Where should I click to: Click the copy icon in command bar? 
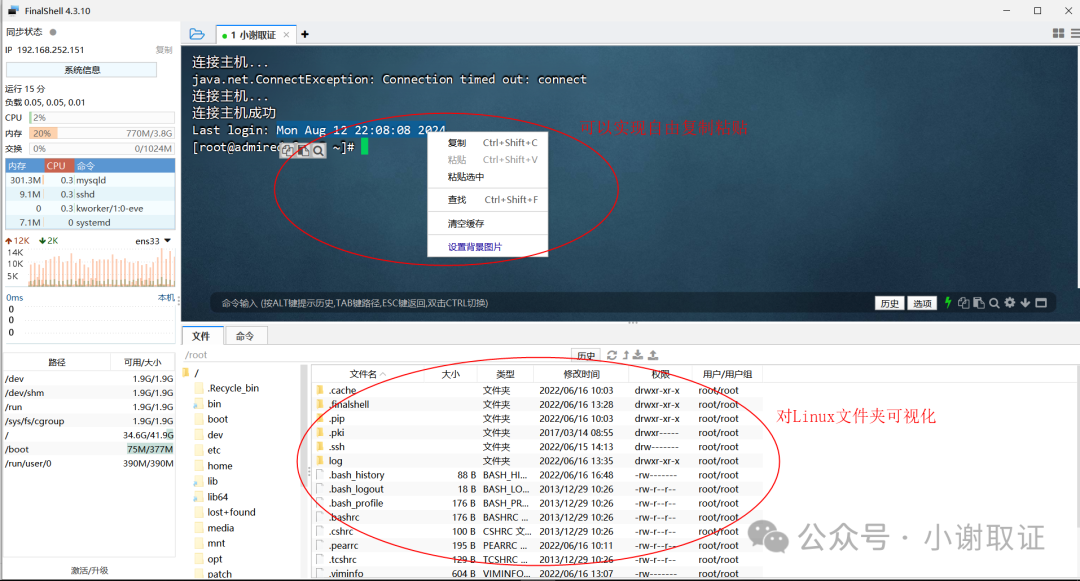[964, 303]
